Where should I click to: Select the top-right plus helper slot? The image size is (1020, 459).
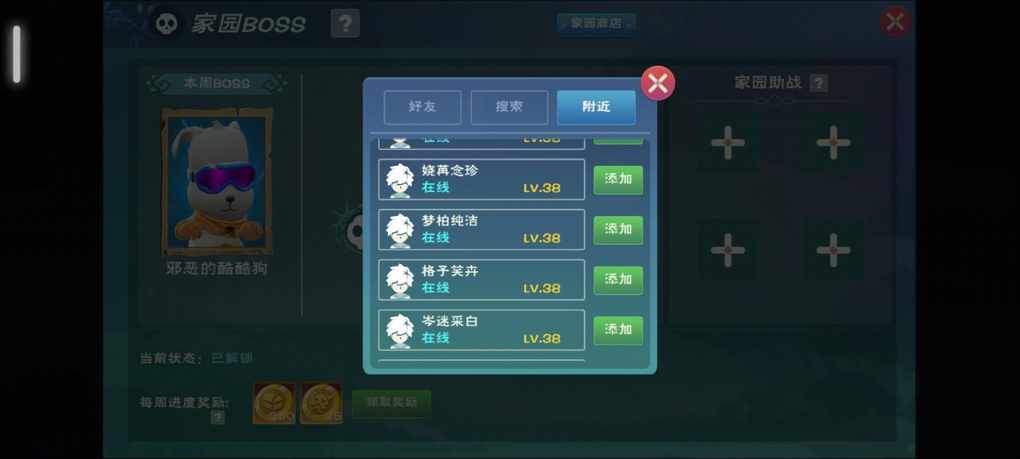pyautogui.click(x=833, y=142)
